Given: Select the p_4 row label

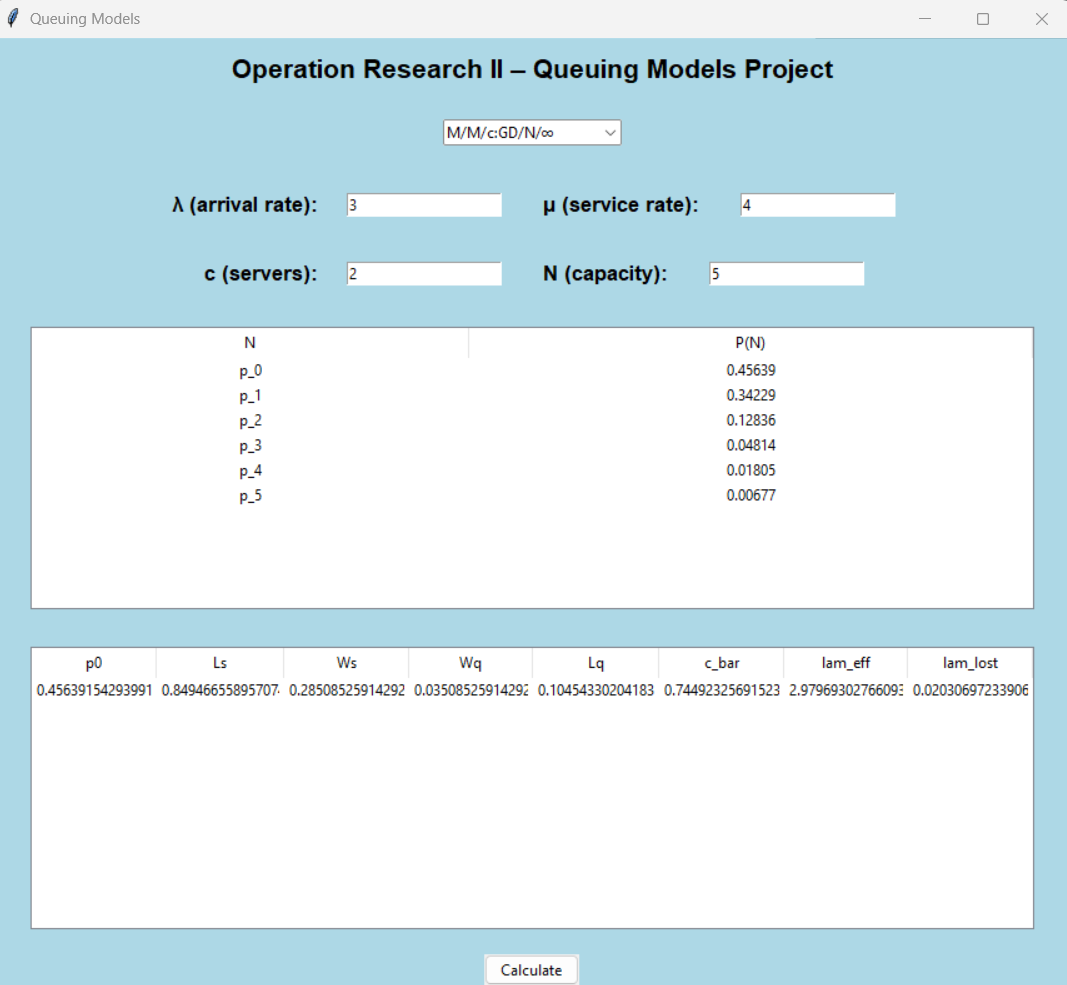Looking at the screenshot, I should pyautogui.click(x=250, y=471).
